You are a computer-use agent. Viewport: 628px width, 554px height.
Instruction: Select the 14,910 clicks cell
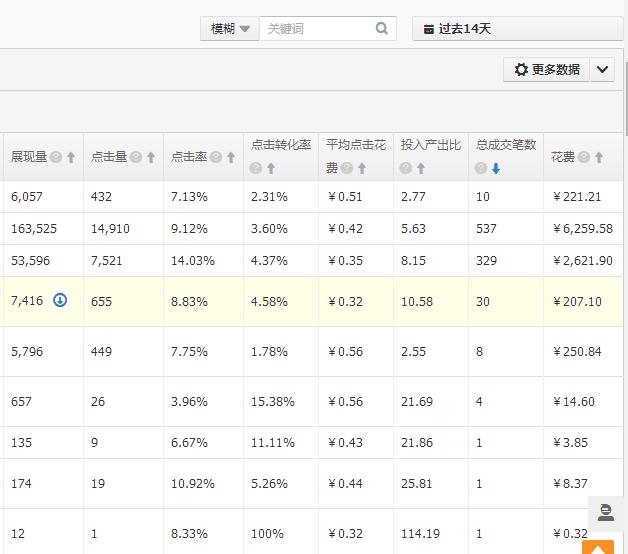click(x=123, y=229)
